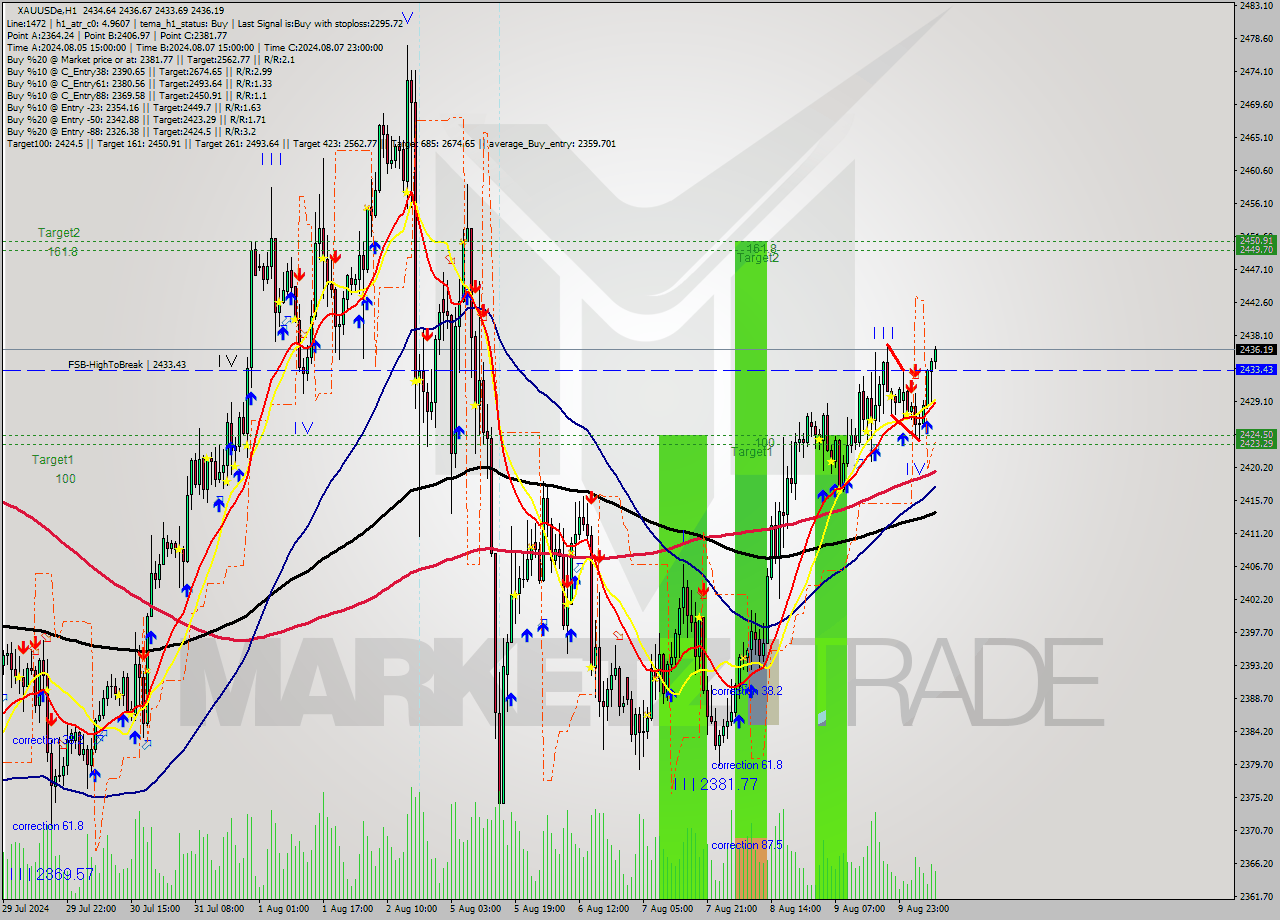Click the Target2 label inside green column
The height and width of the screenshot is (920, 1280).
tap(758, 258)
